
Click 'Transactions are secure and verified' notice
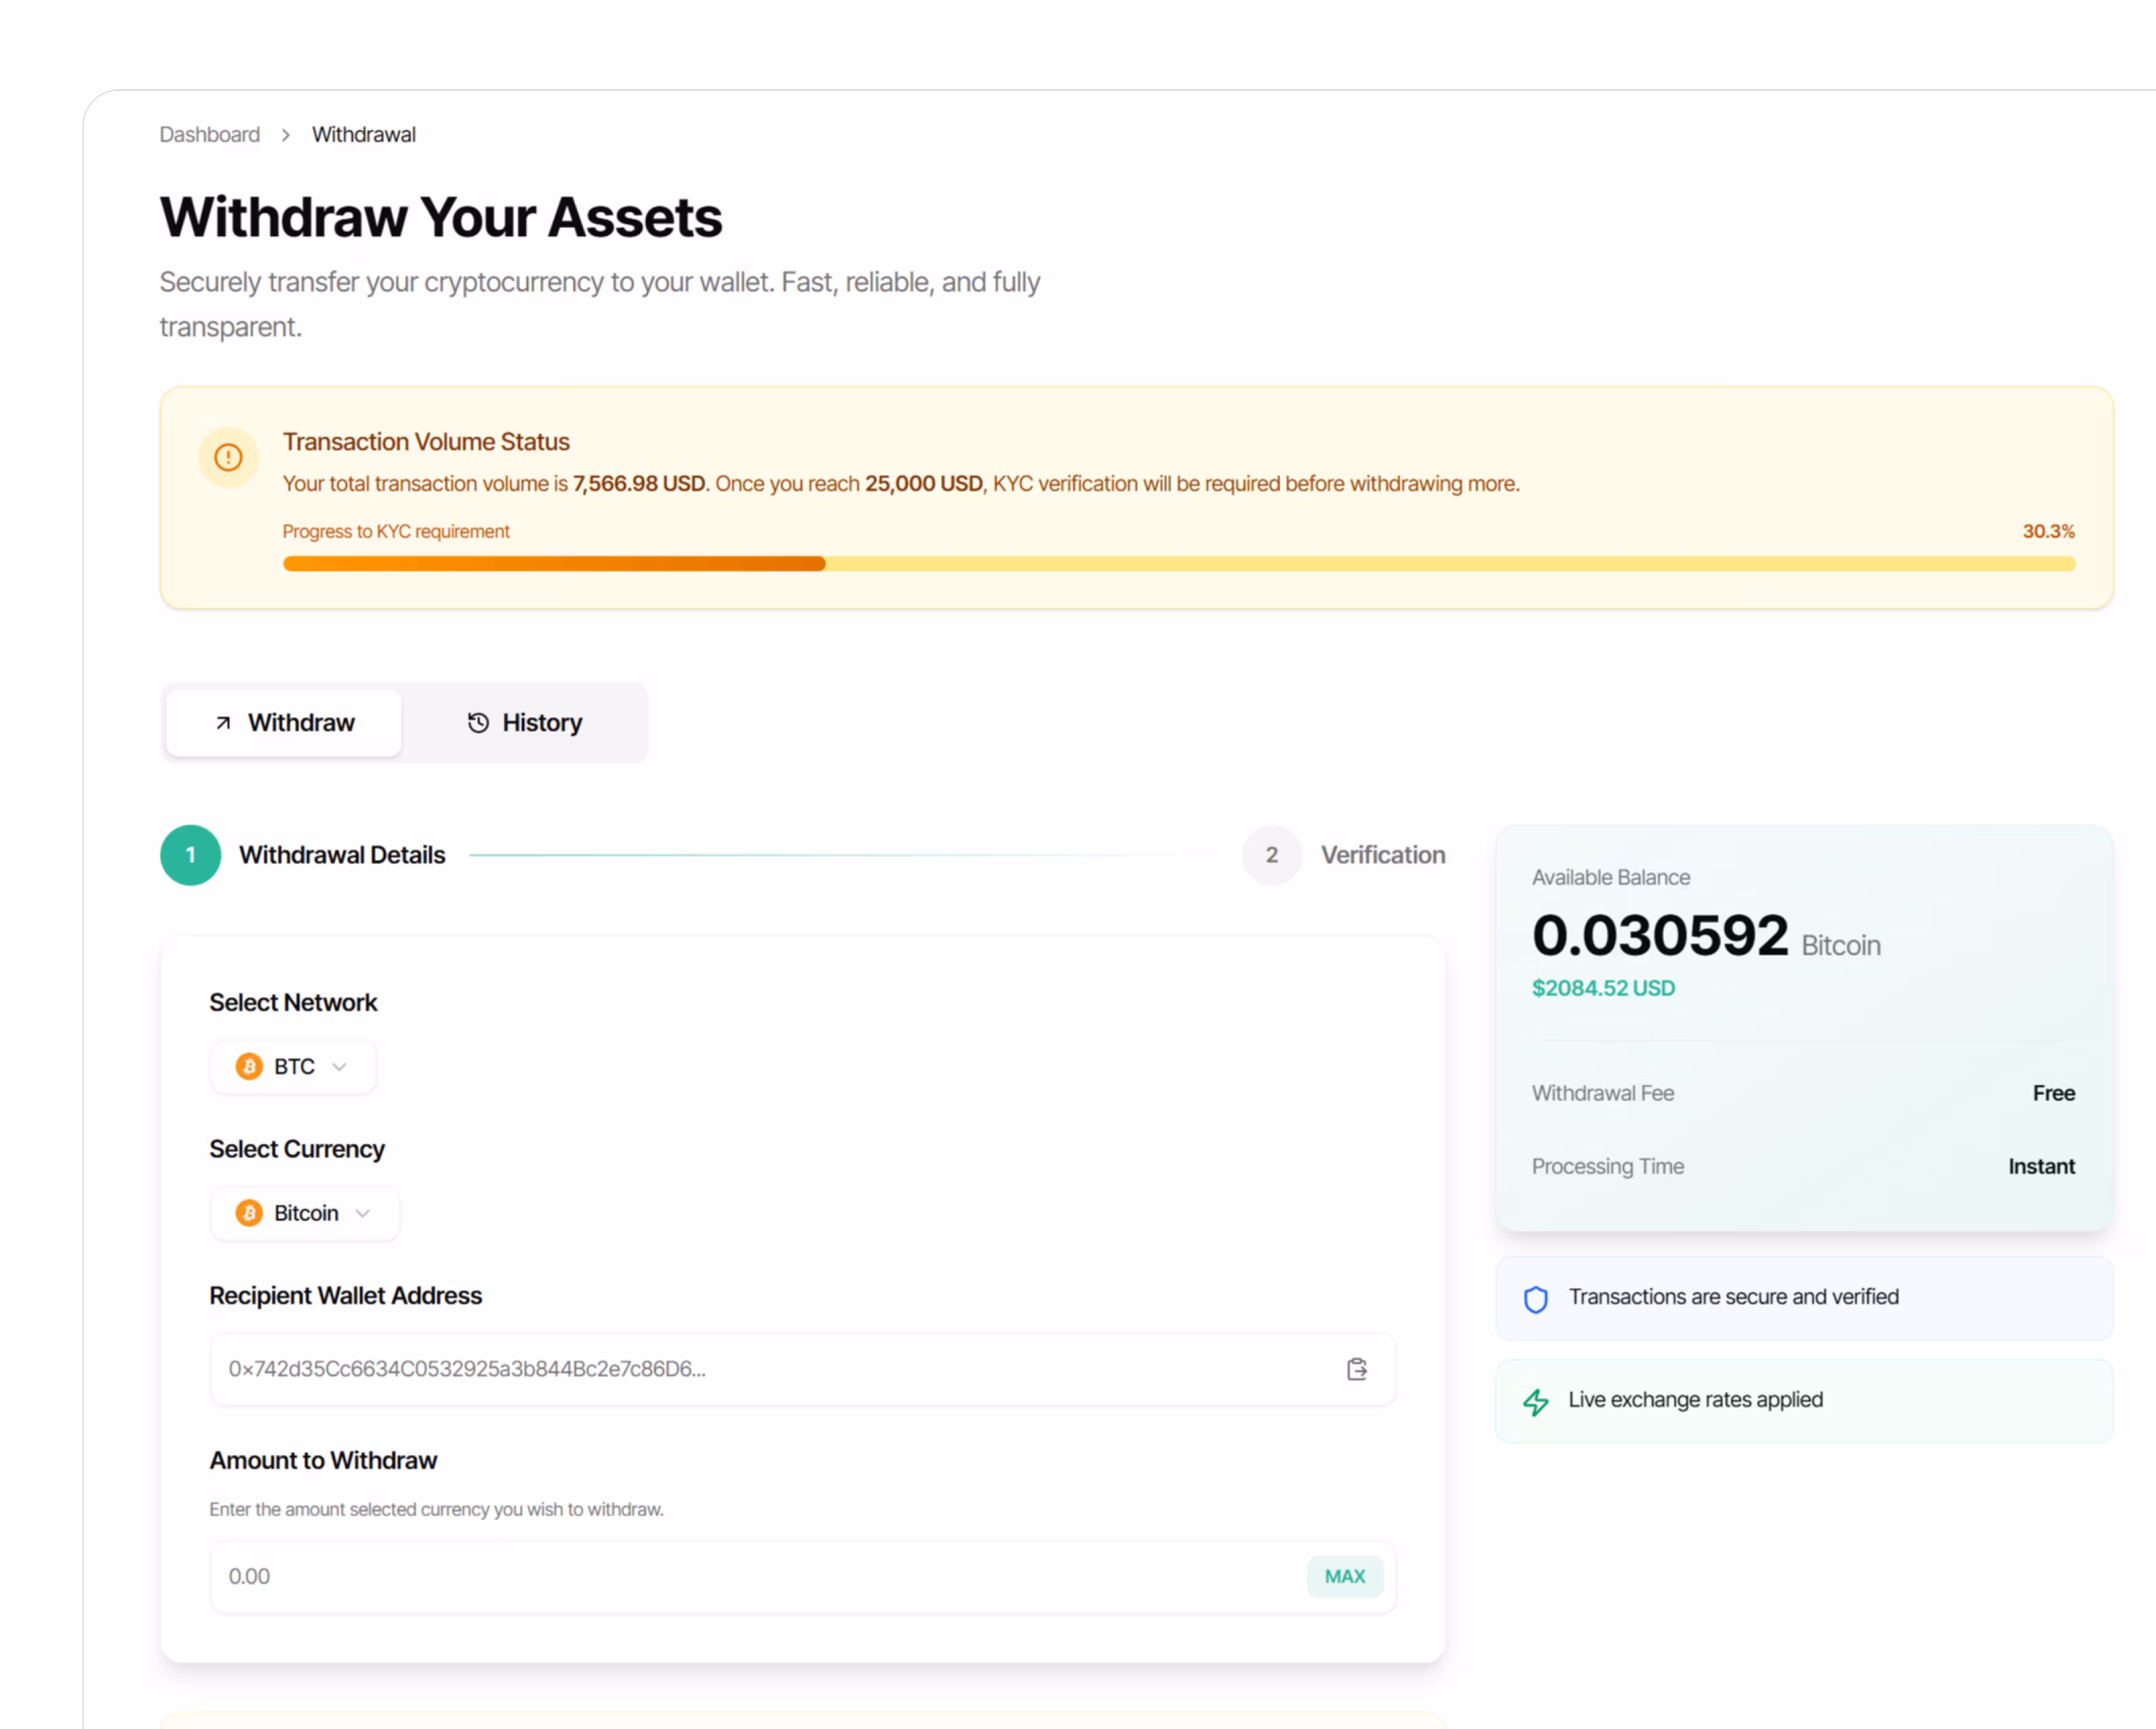click(1803, 1298)
